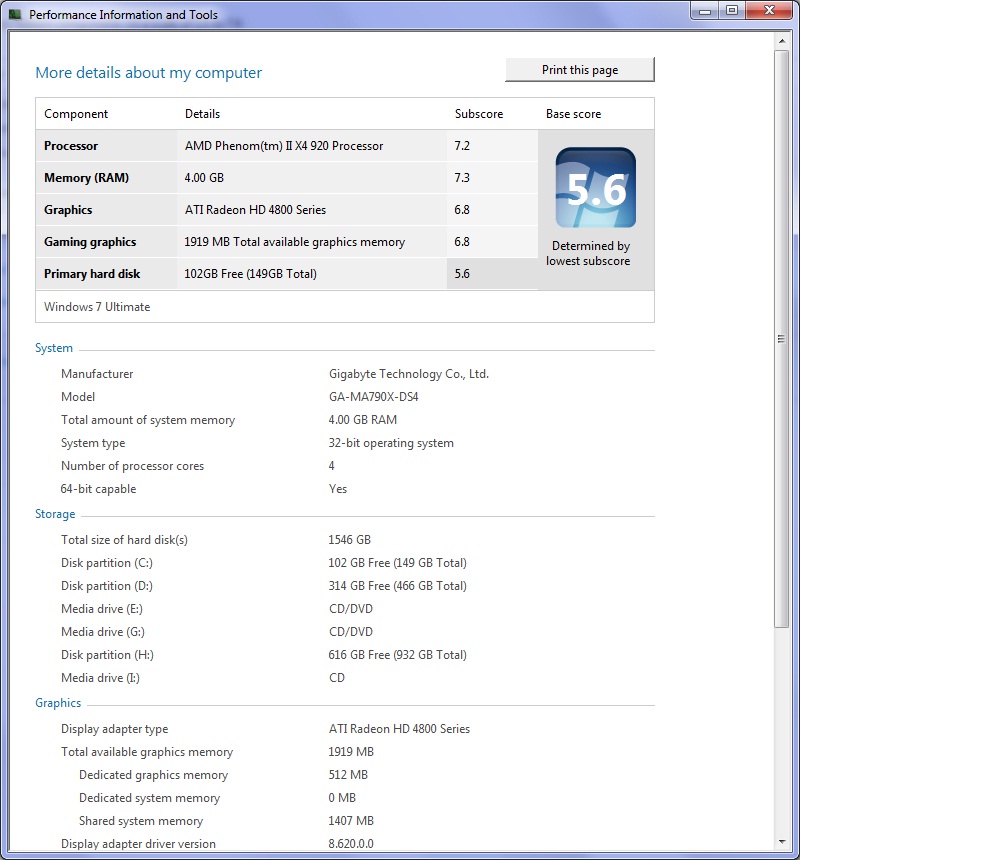Click the Storage section heading
The height and width of the screenshot is (860, 1008).
point(55,514)
